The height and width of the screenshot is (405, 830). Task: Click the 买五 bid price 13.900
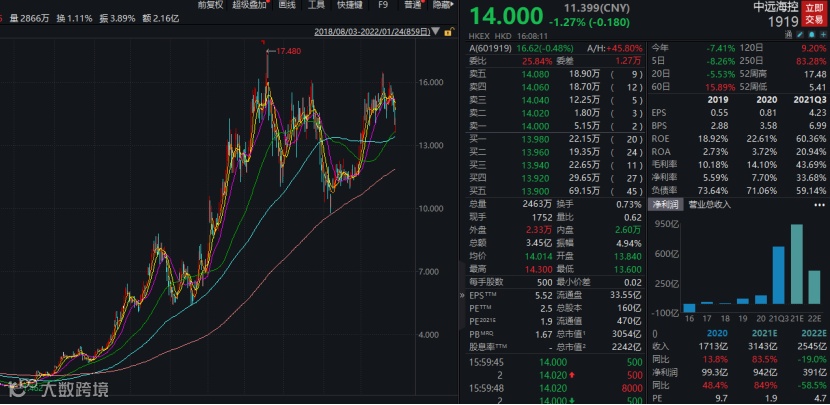click(x=534, y=191)
